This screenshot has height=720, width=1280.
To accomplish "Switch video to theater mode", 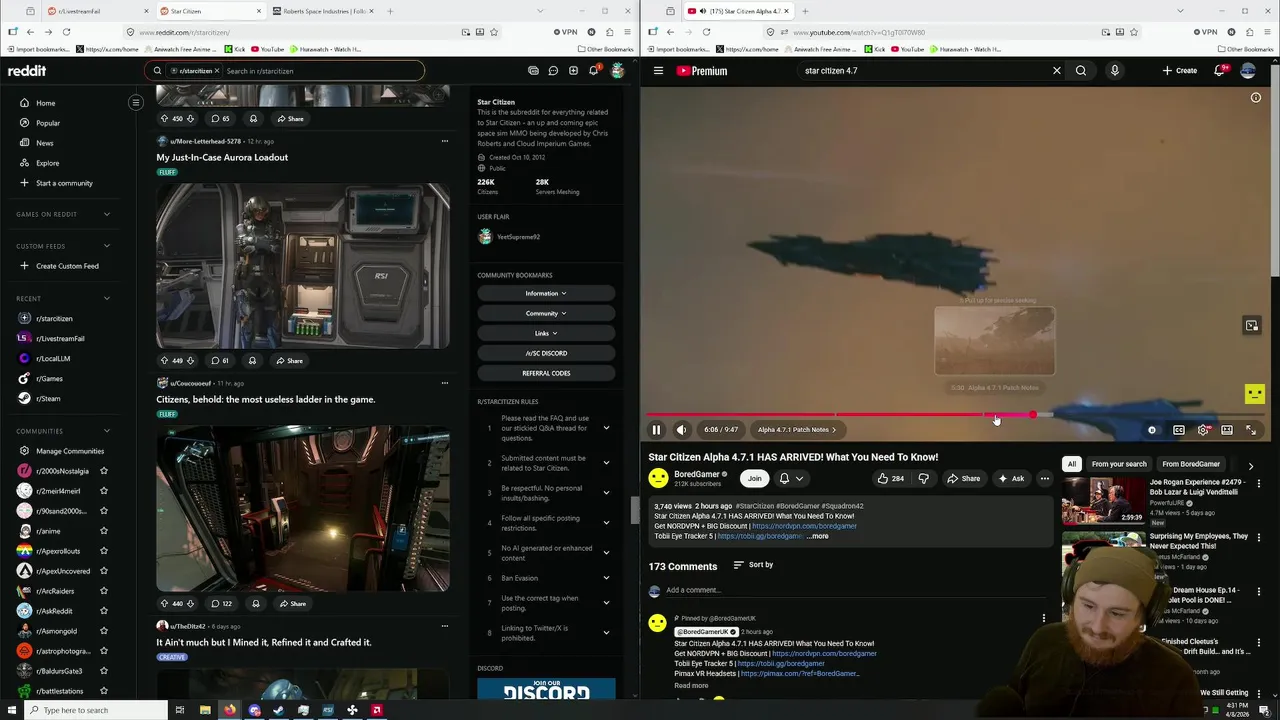I will tap(1227, 430).
